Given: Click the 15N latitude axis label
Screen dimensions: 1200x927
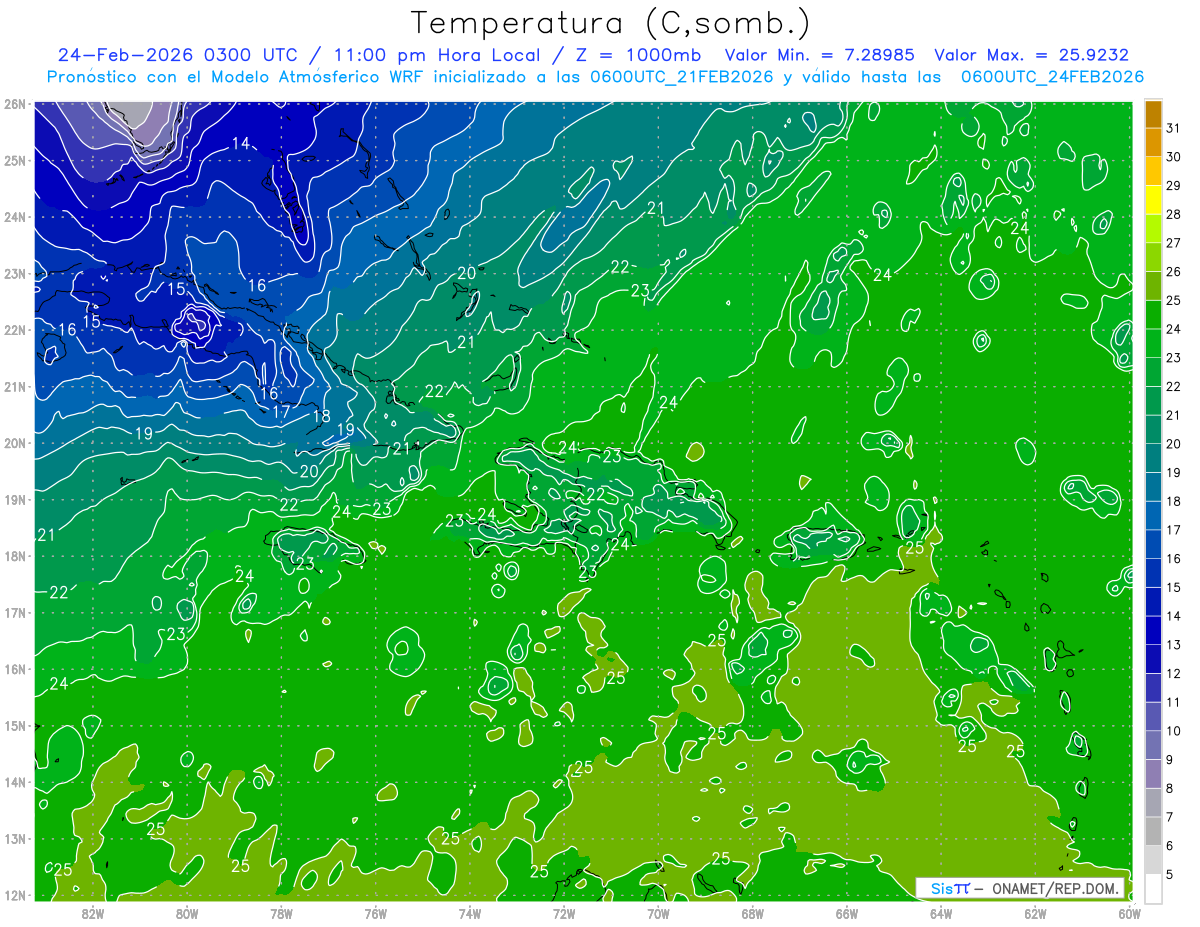Looking at the screenshot, I should [x=15, y=726].
